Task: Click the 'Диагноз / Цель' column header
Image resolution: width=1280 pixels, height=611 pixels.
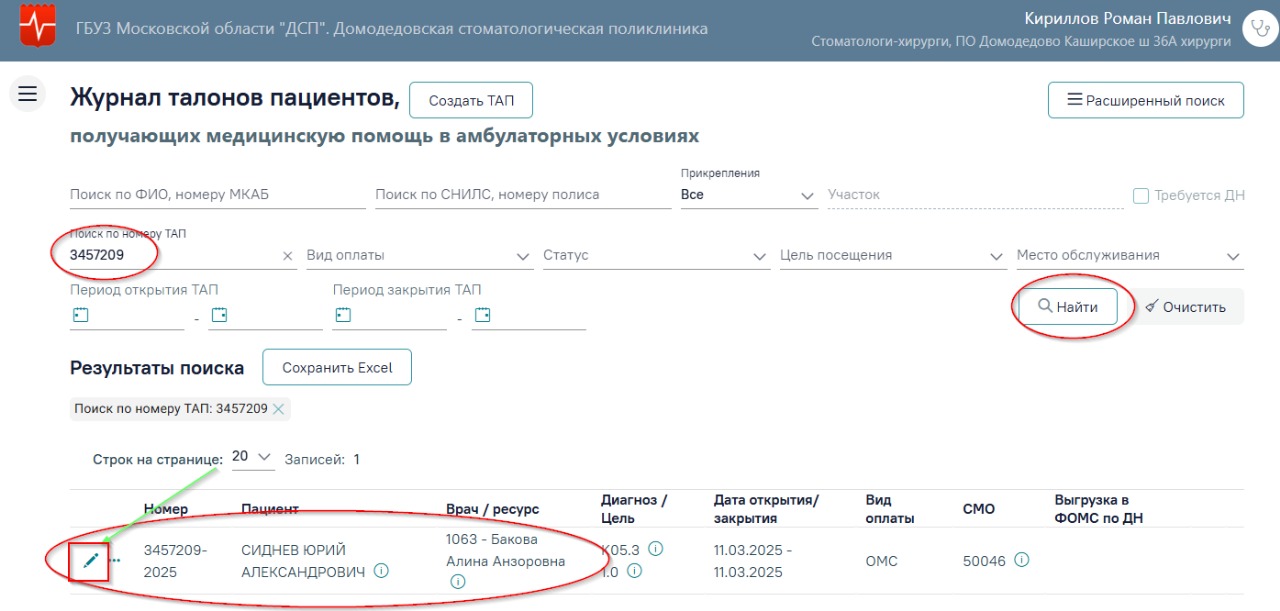Action: click(634, 509)
